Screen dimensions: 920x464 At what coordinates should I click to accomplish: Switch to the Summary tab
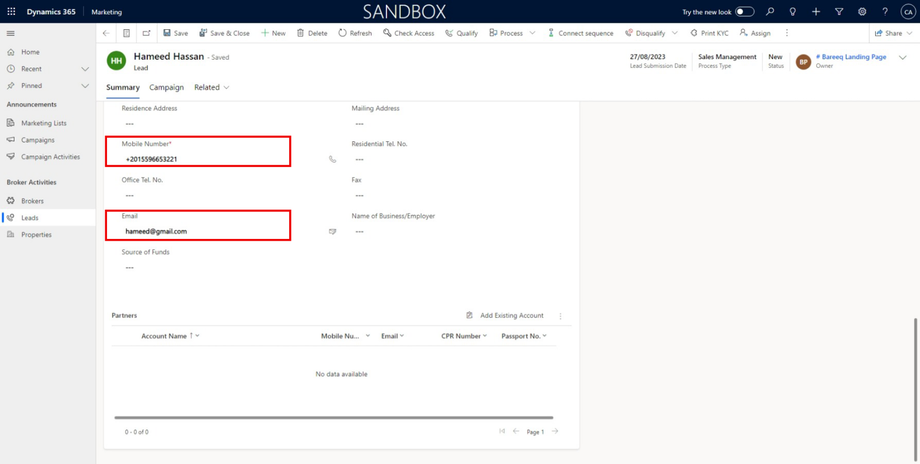[x=123, y=87]
